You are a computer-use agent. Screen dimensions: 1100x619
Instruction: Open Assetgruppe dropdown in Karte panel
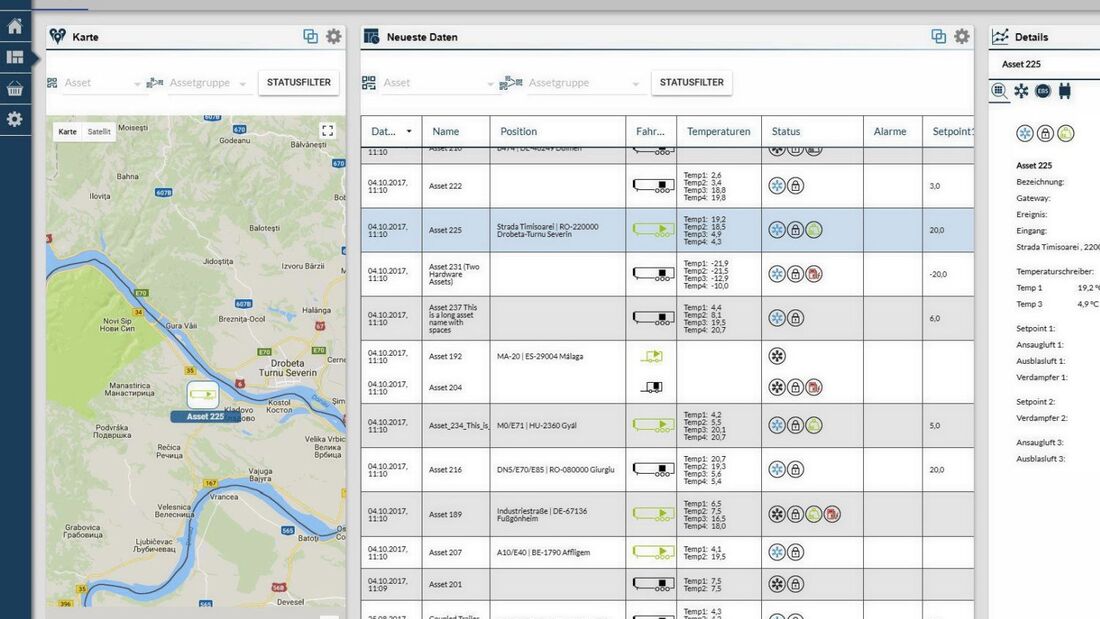tap(208, 83)
